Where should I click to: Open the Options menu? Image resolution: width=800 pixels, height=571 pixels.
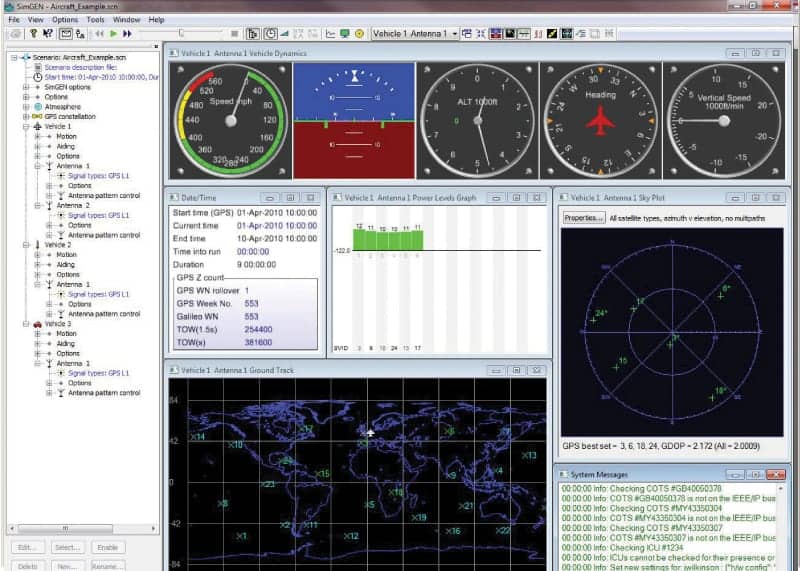tap(65, 19)
